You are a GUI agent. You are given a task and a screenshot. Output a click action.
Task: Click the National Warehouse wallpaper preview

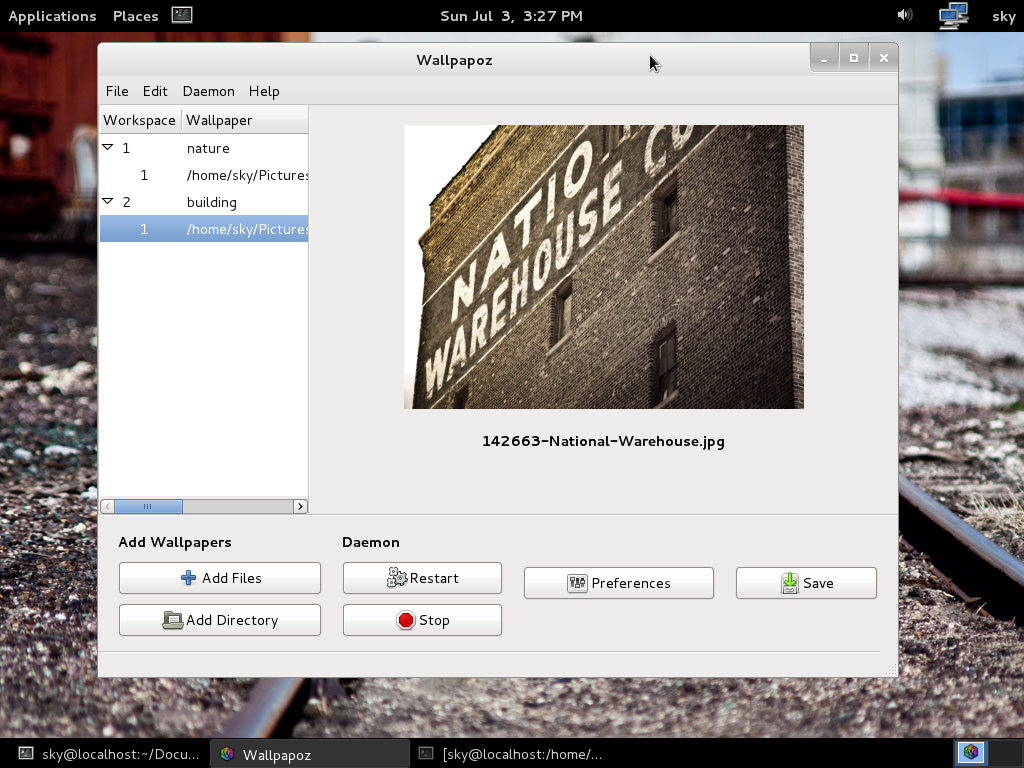[603, 266]
